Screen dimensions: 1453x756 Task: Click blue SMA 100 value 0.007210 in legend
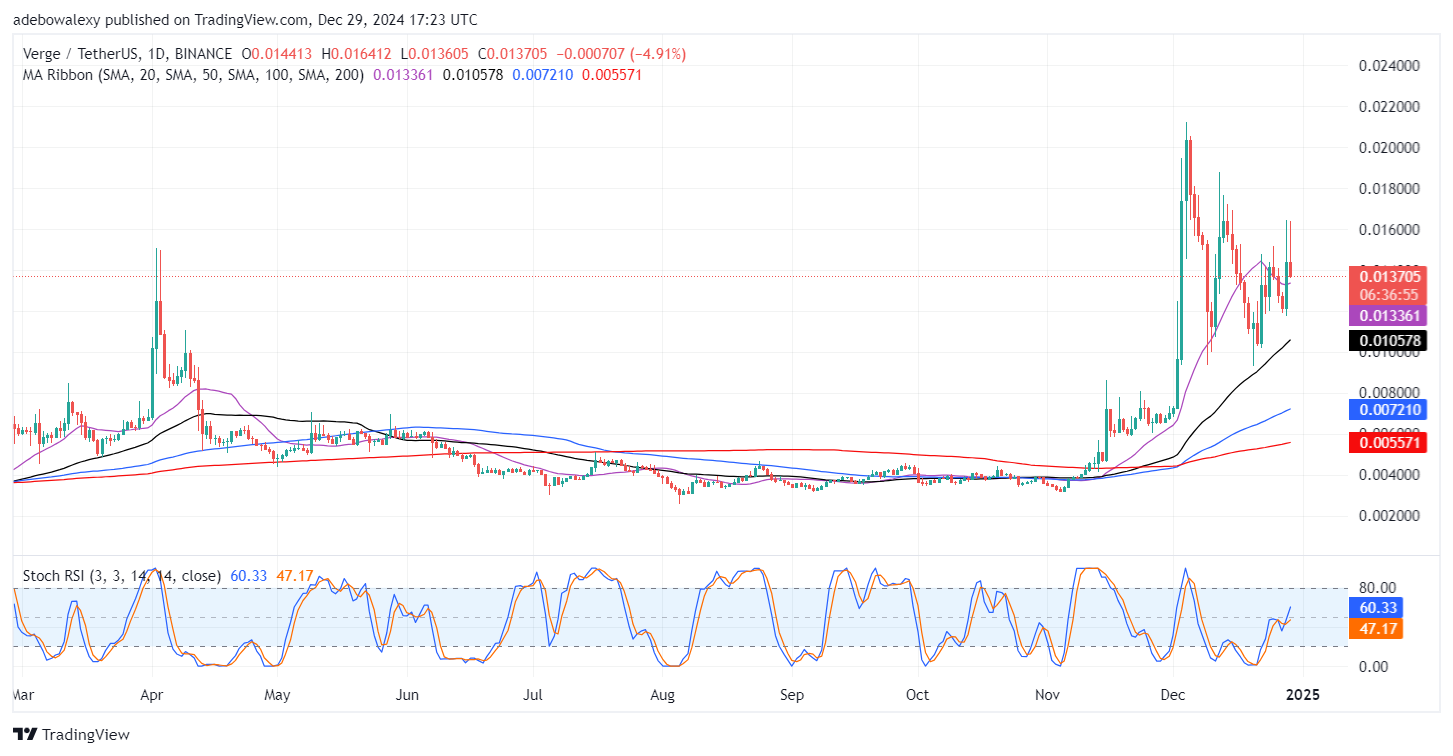coord(543,75)
